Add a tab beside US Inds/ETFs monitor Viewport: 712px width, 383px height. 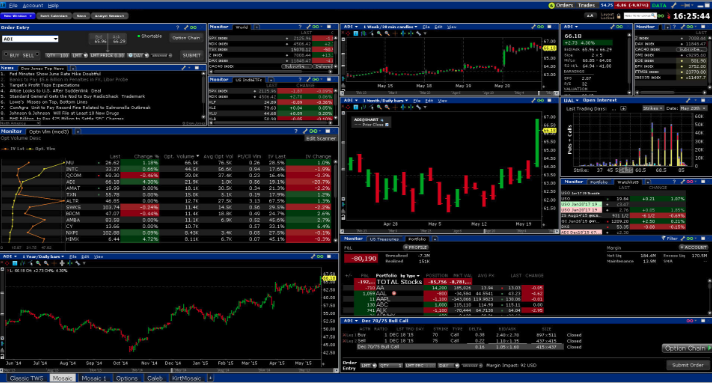(x=271, y=80)
